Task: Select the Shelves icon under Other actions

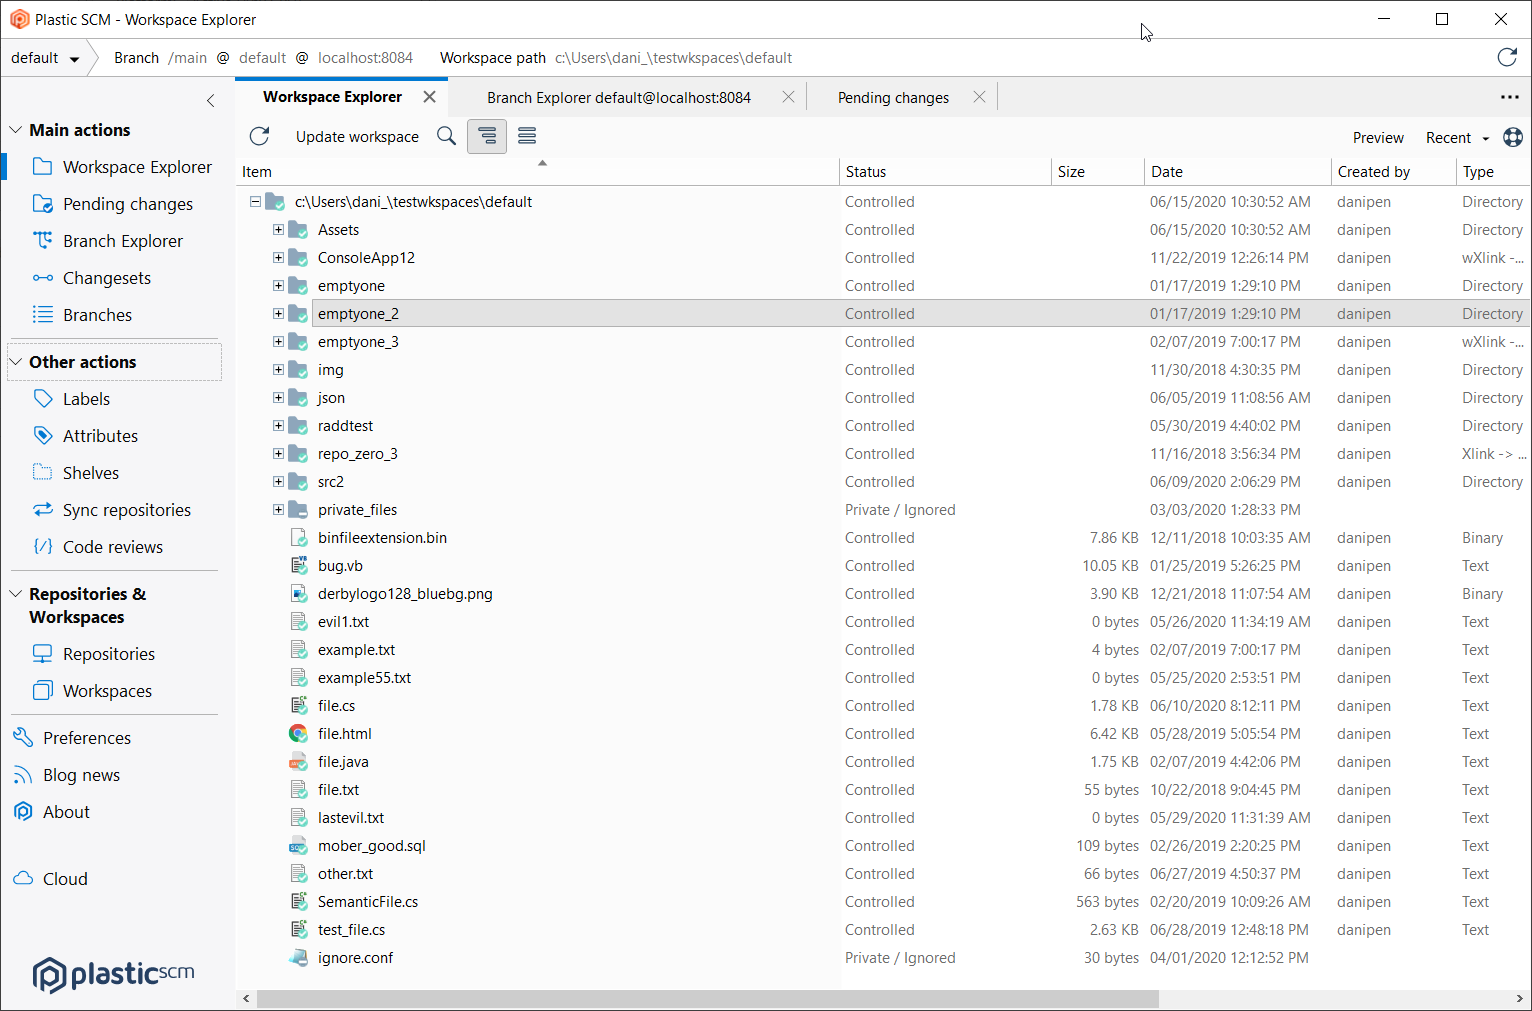Action: coord(43,472)
